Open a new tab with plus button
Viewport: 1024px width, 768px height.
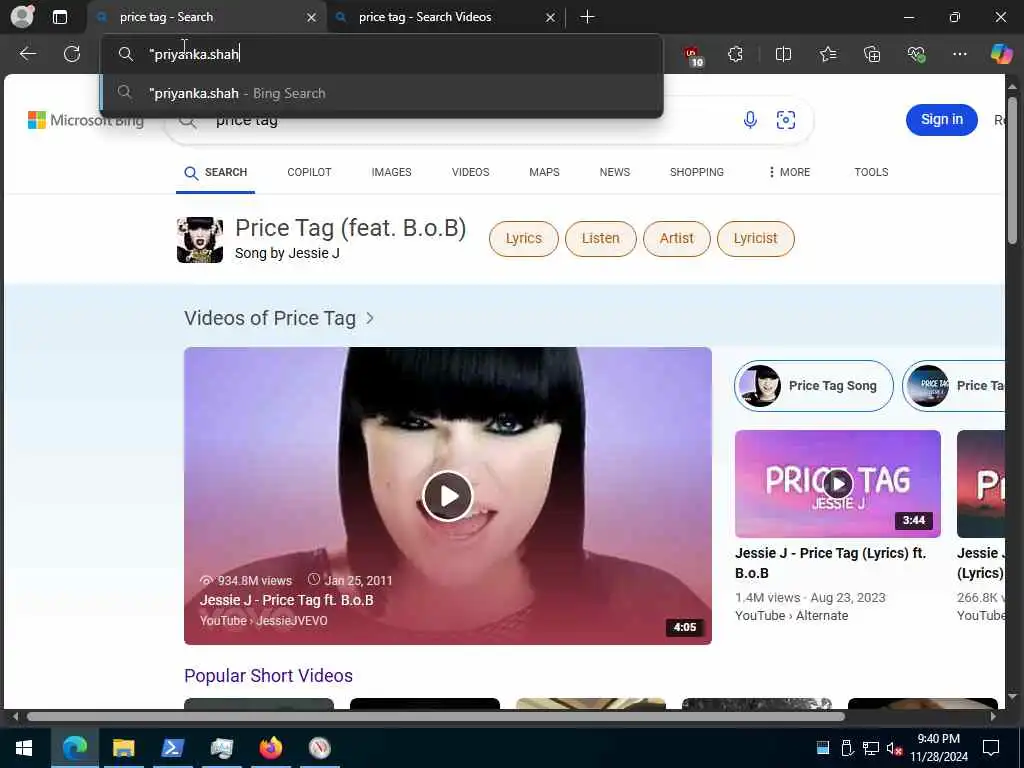(587, 17)
